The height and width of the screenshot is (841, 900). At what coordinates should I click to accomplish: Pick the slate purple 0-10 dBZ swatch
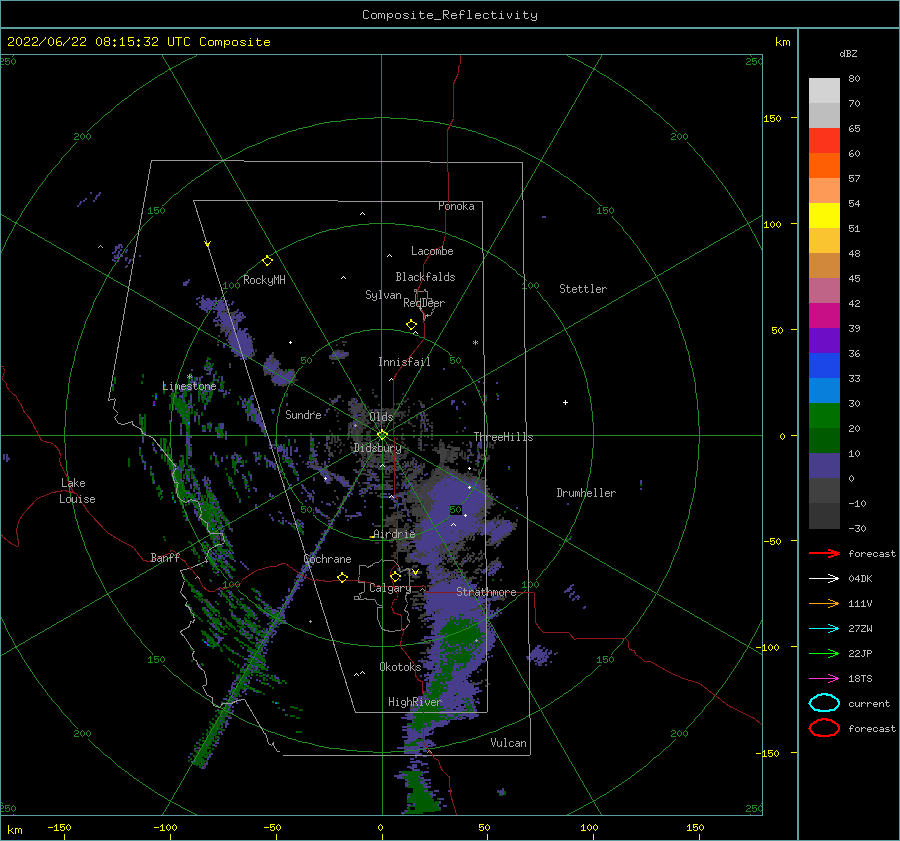pos(824,466)
